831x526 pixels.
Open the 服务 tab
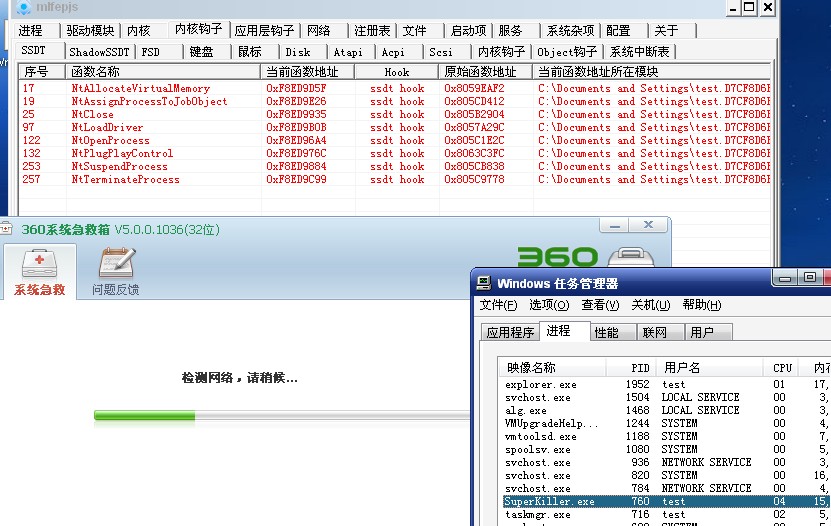pos(511,31)
